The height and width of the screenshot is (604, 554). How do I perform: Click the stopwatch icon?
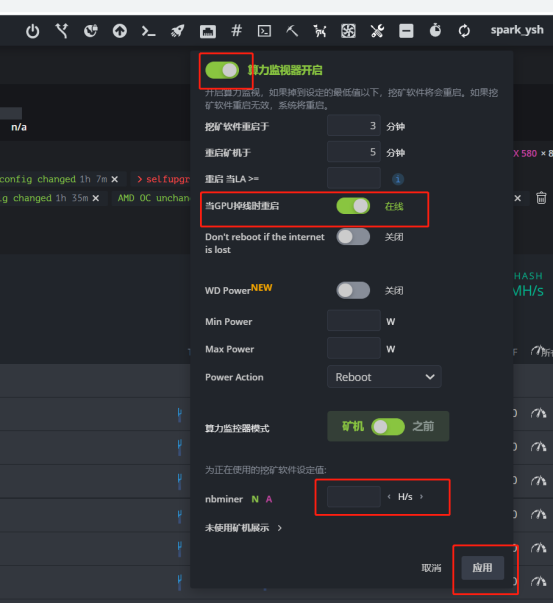pyautogui.click(x=435, y=30)
